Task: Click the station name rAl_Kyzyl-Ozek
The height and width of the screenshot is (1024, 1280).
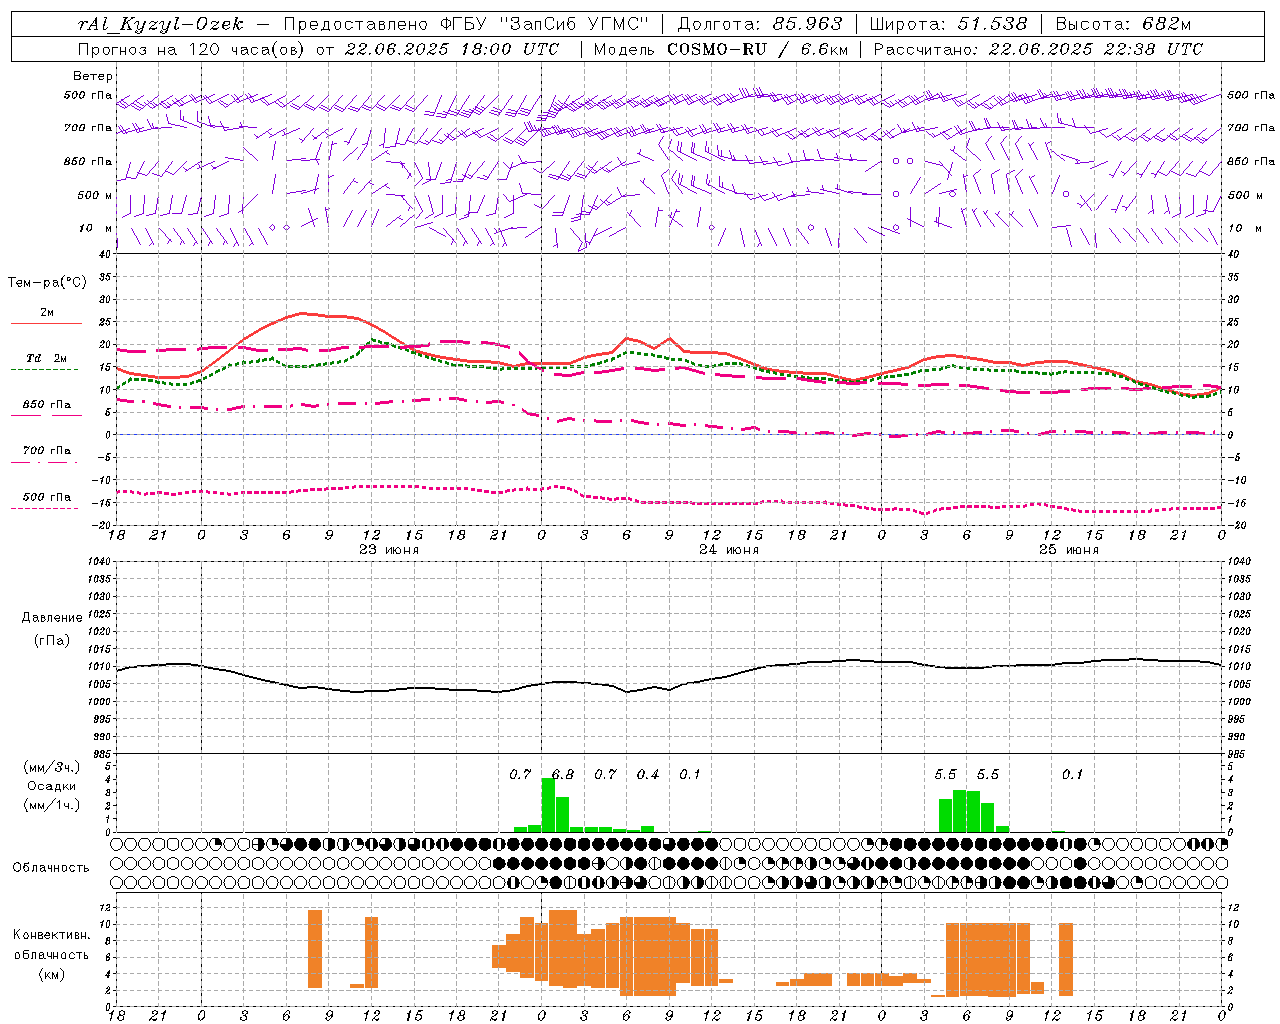Action: [x=160, y=24]
